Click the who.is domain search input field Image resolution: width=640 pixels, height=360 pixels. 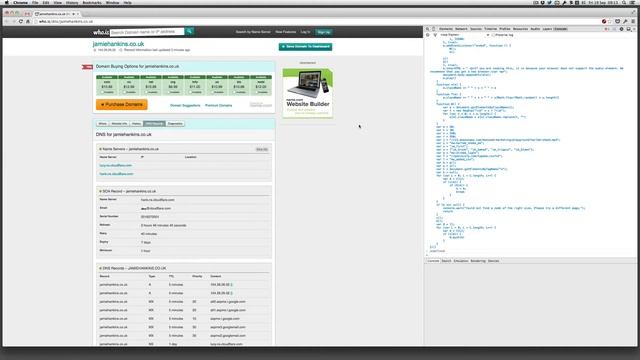(147, 31)
